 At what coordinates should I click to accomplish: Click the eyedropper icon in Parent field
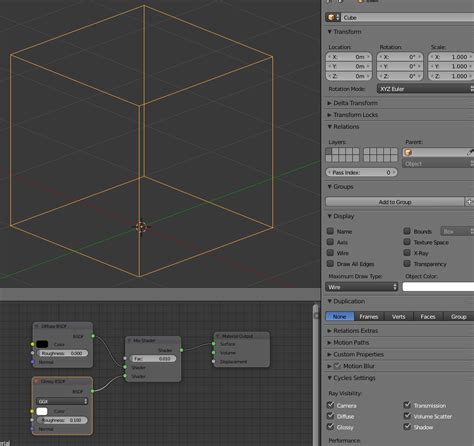click(x=471, y=153)
